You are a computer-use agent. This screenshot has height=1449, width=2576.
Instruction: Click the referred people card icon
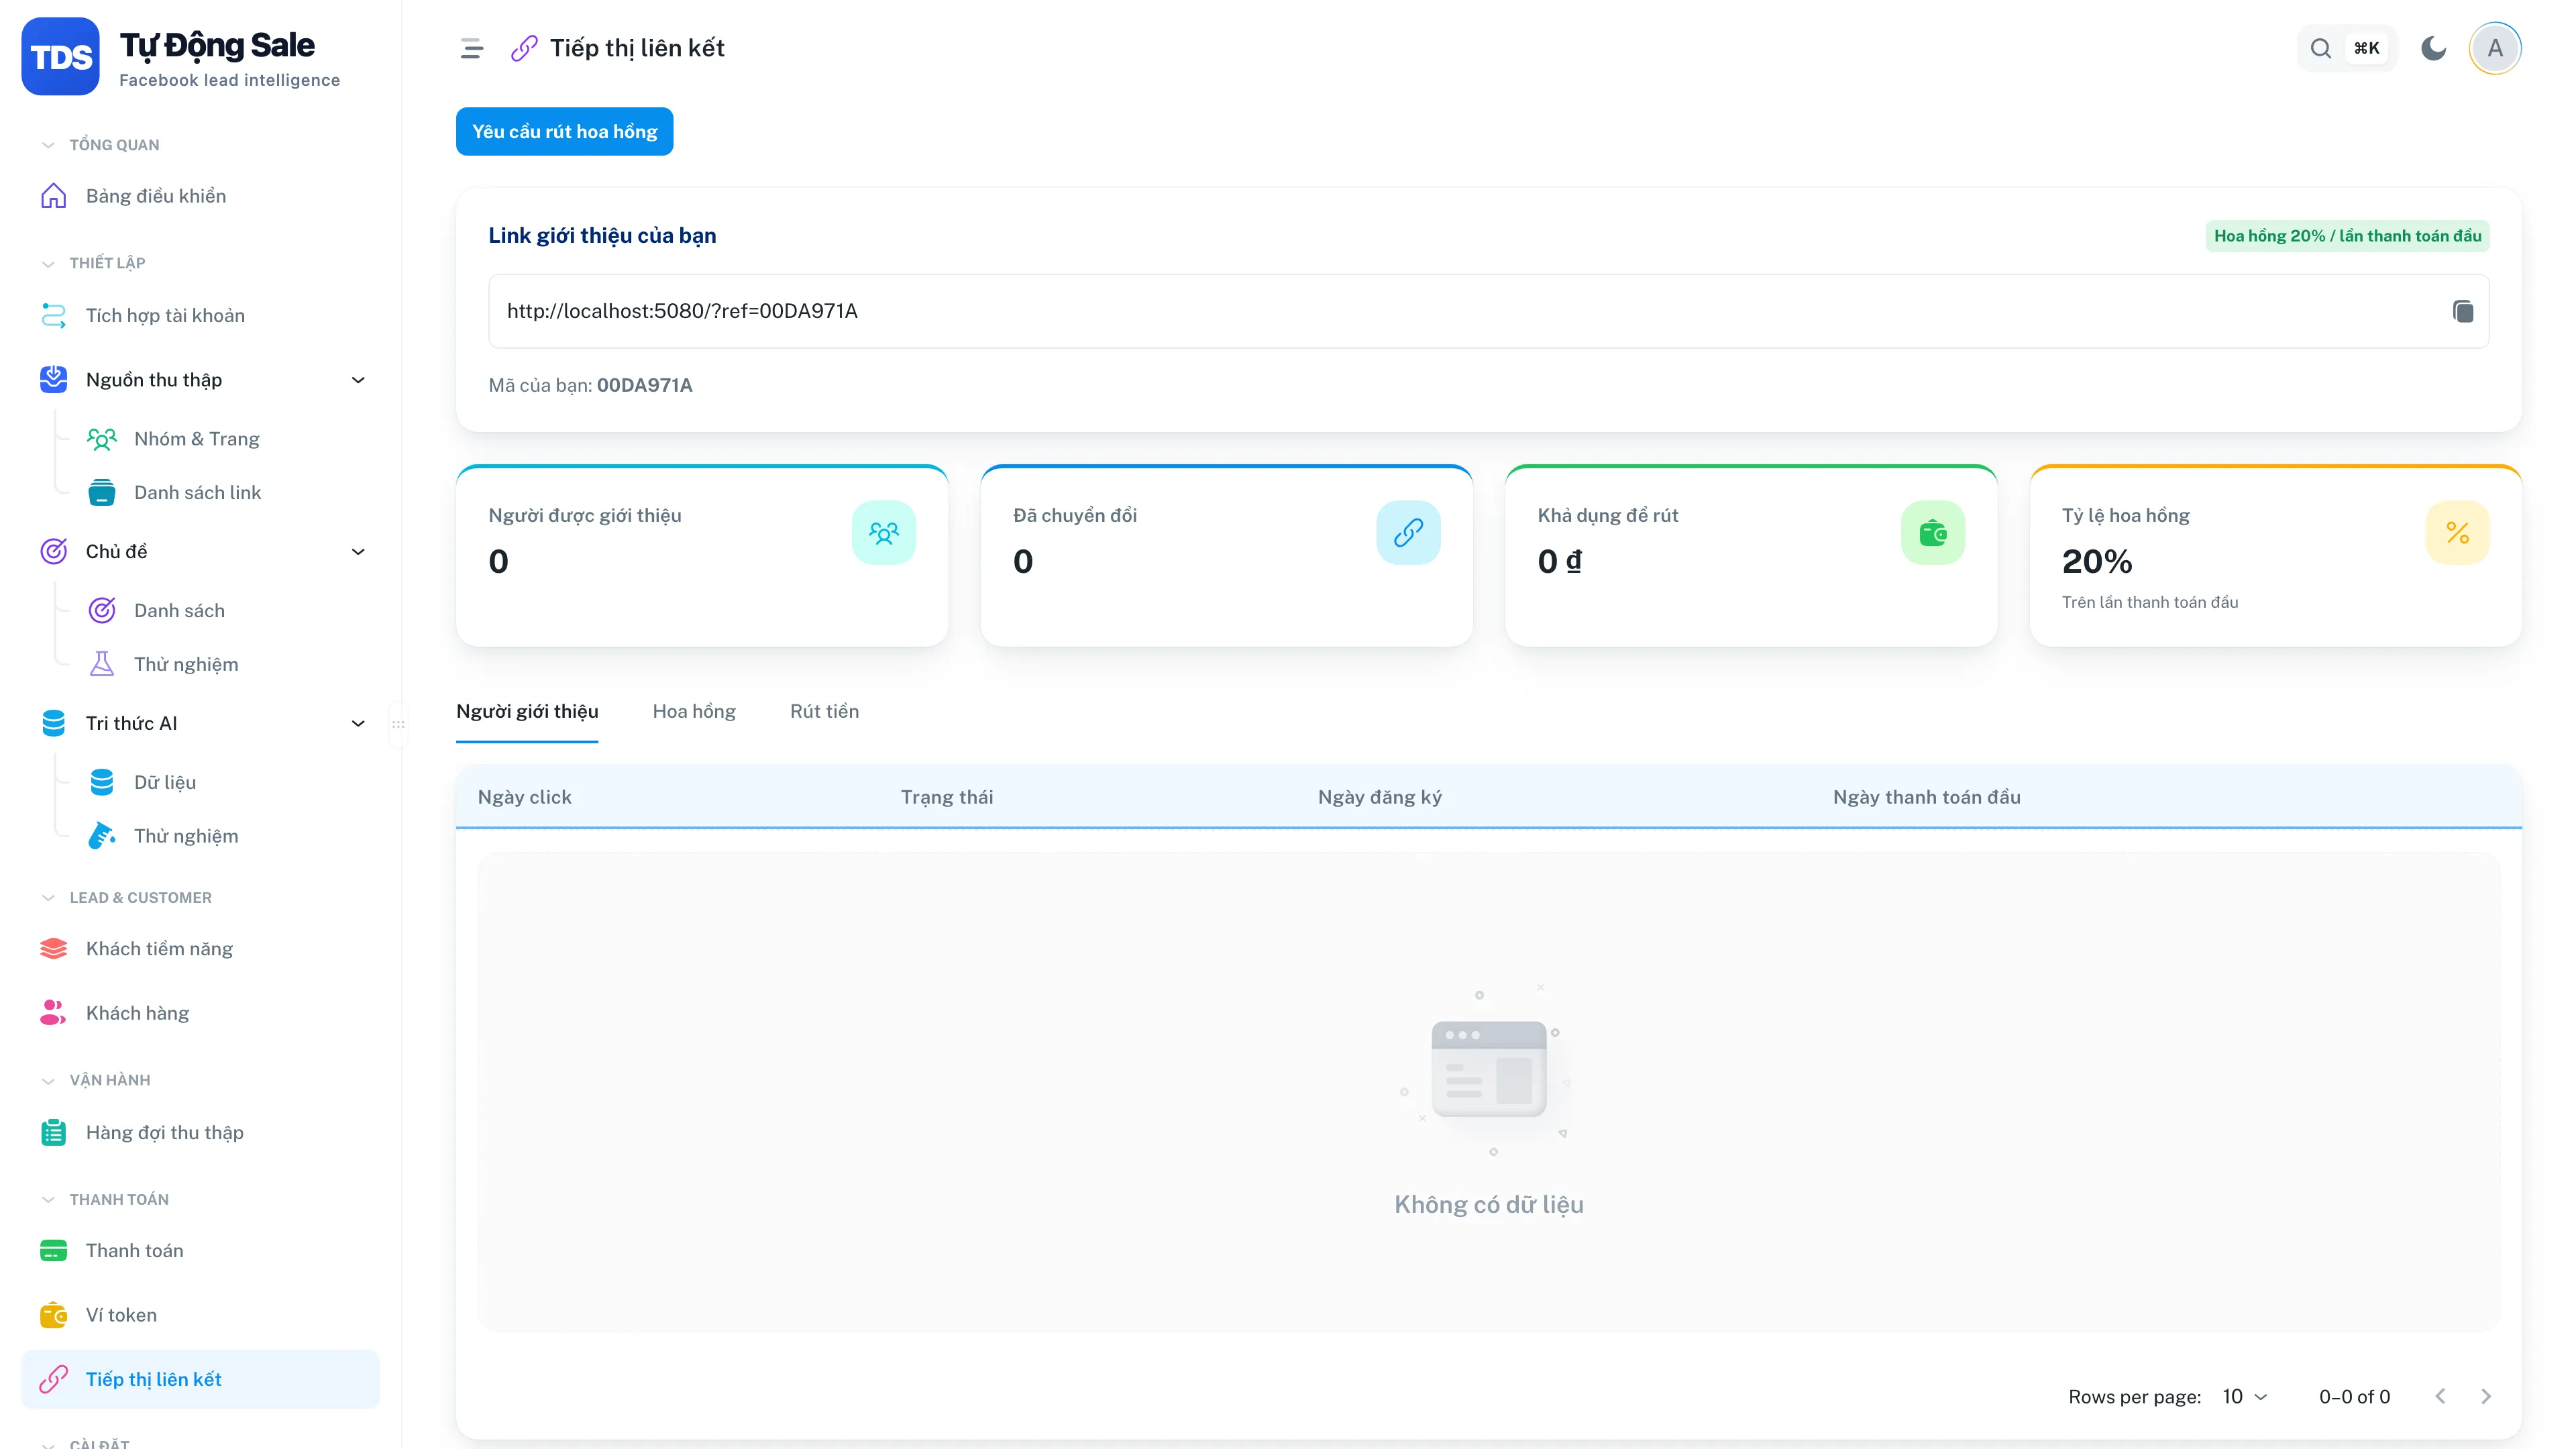tap(884, 533)
